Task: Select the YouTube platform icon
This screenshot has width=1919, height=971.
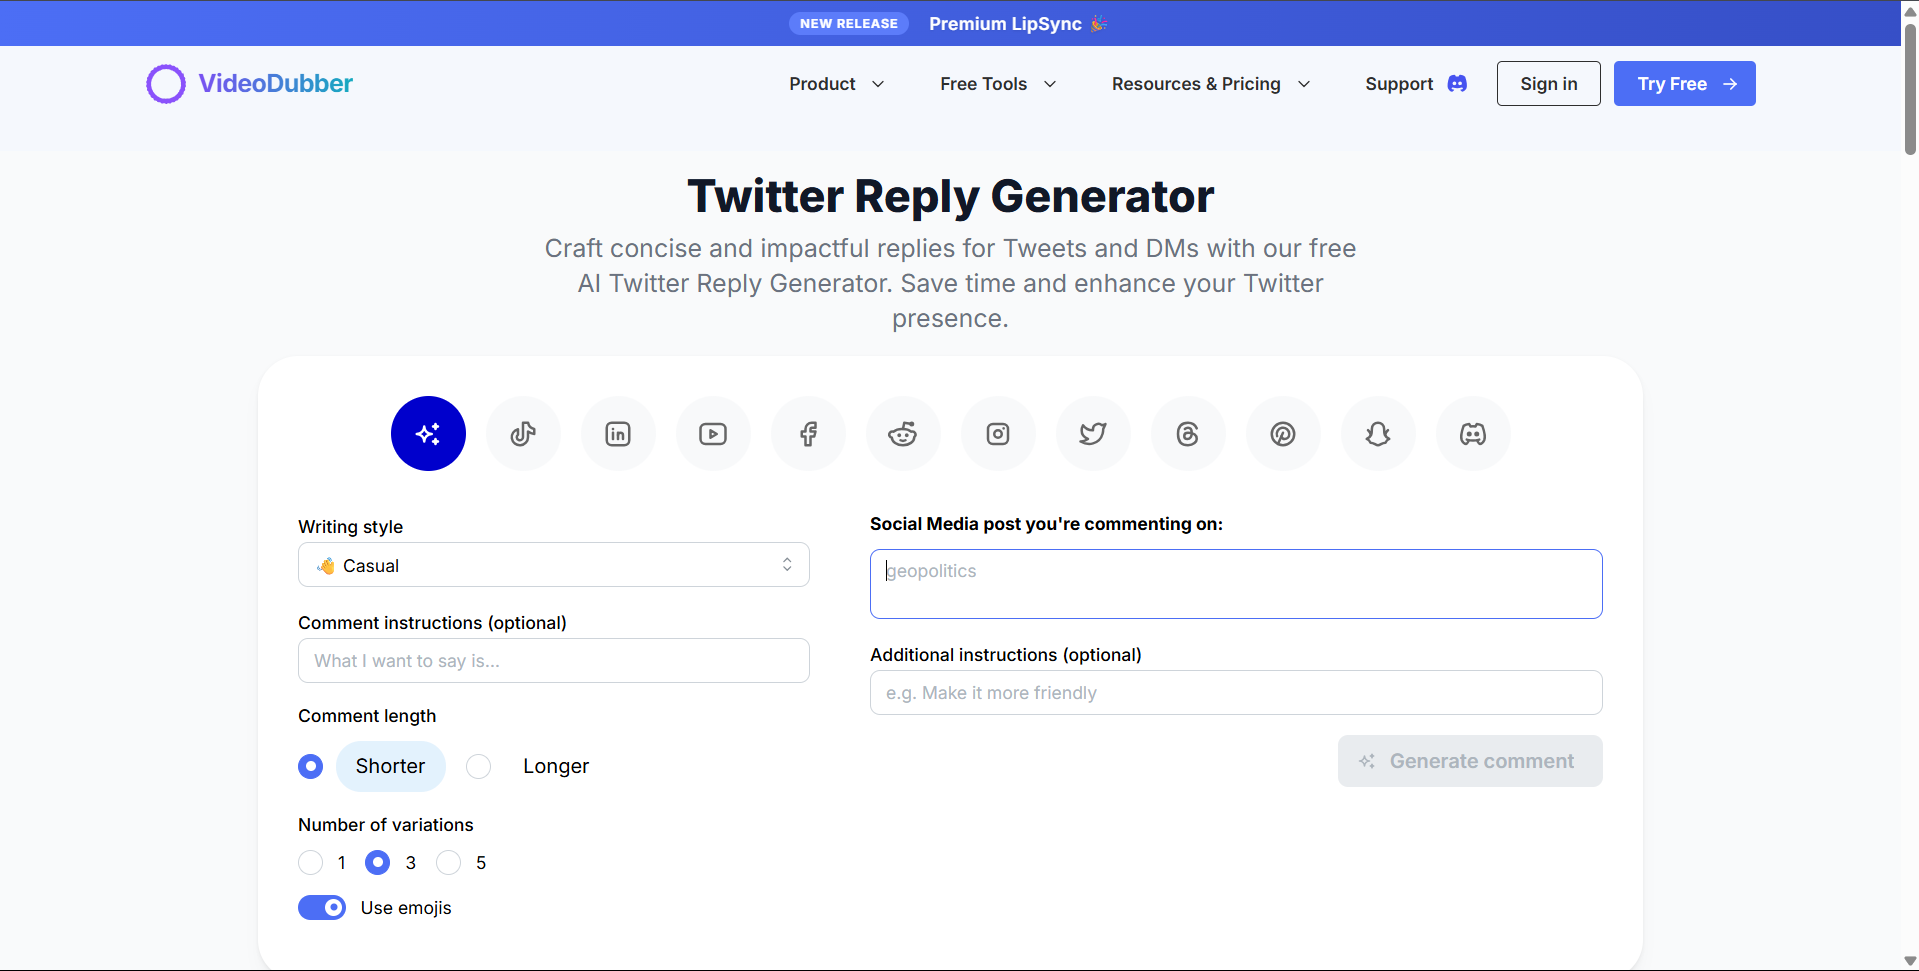Action: tap(712, 433)
